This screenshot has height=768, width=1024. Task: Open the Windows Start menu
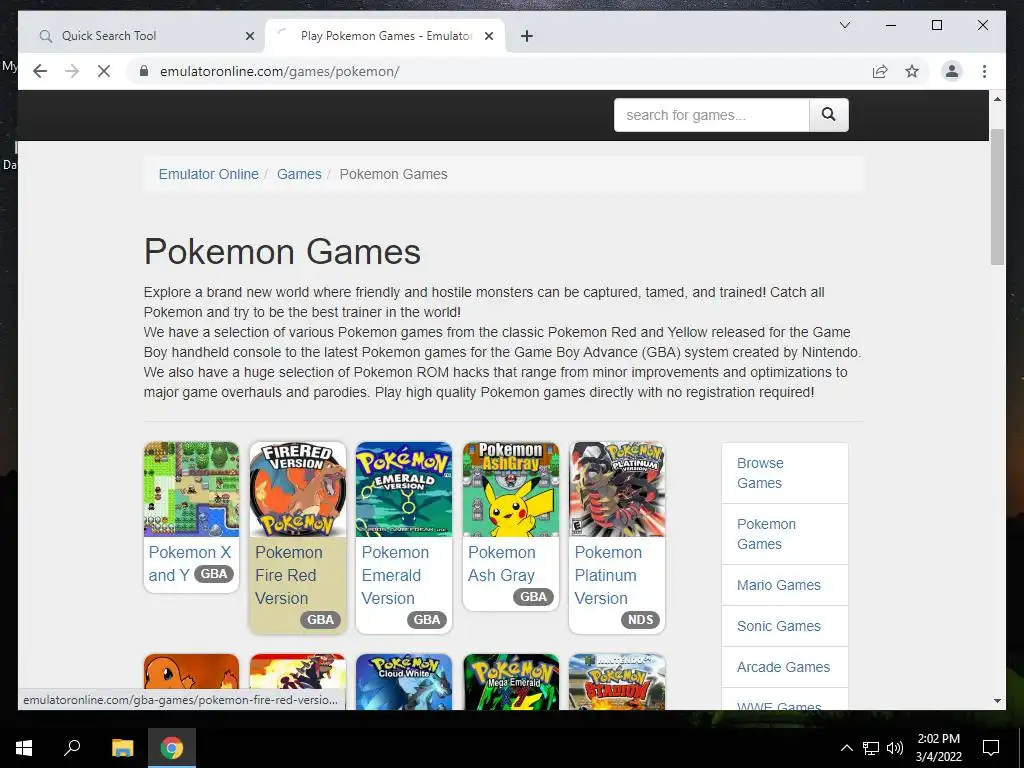(24, 748)
